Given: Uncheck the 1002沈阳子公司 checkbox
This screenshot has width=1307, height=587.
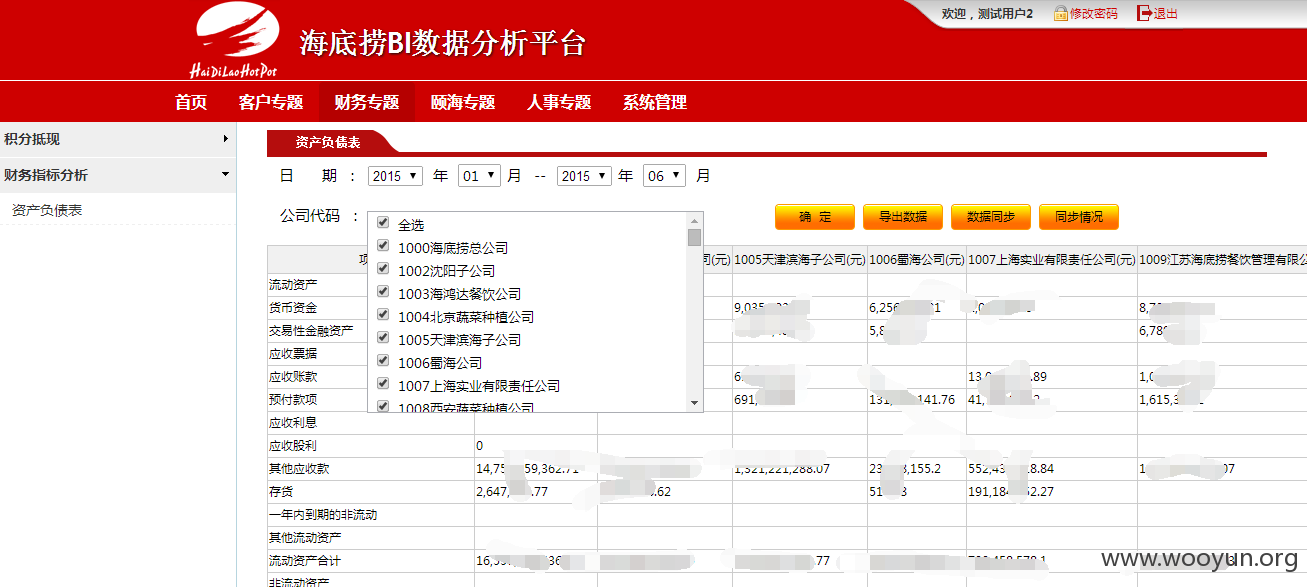Looking at the screenshot, I should [x=383, y=269].
